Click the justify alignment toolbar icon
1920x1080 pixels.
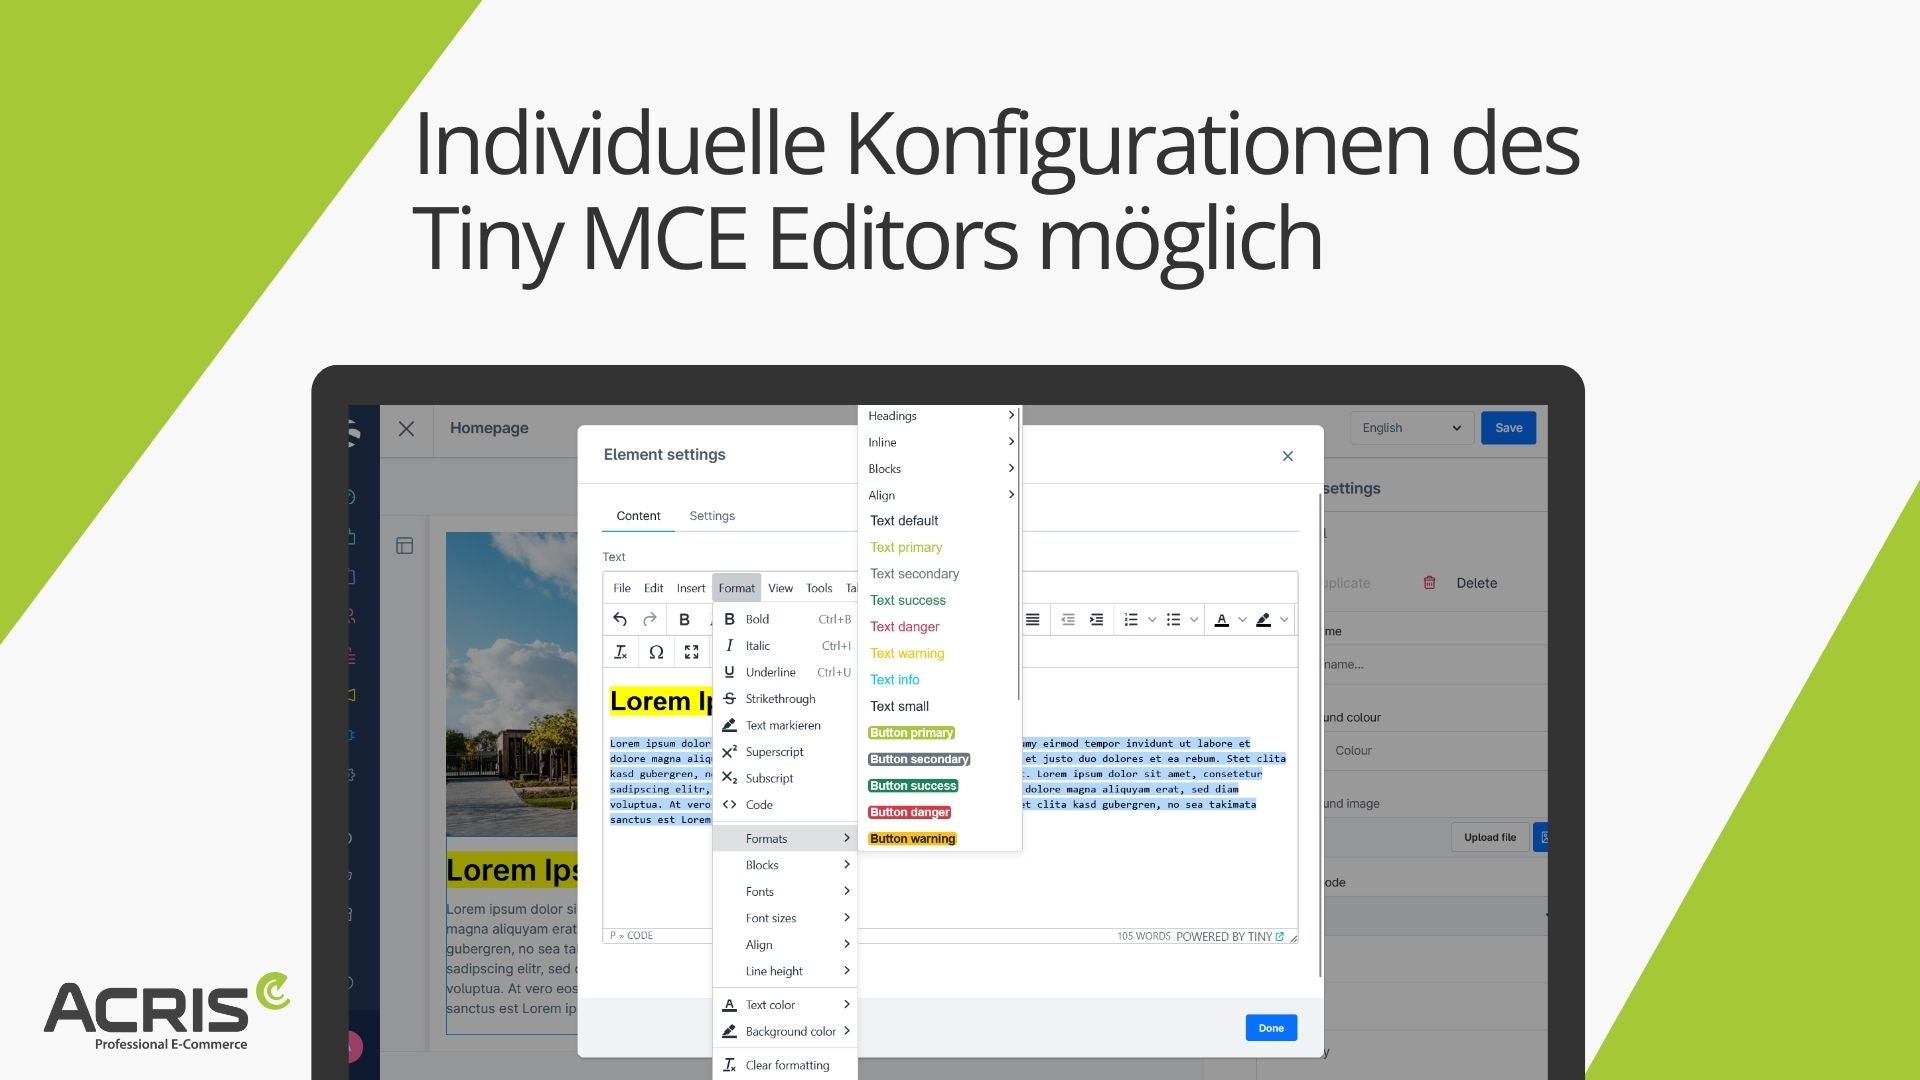click(1033, 620)
